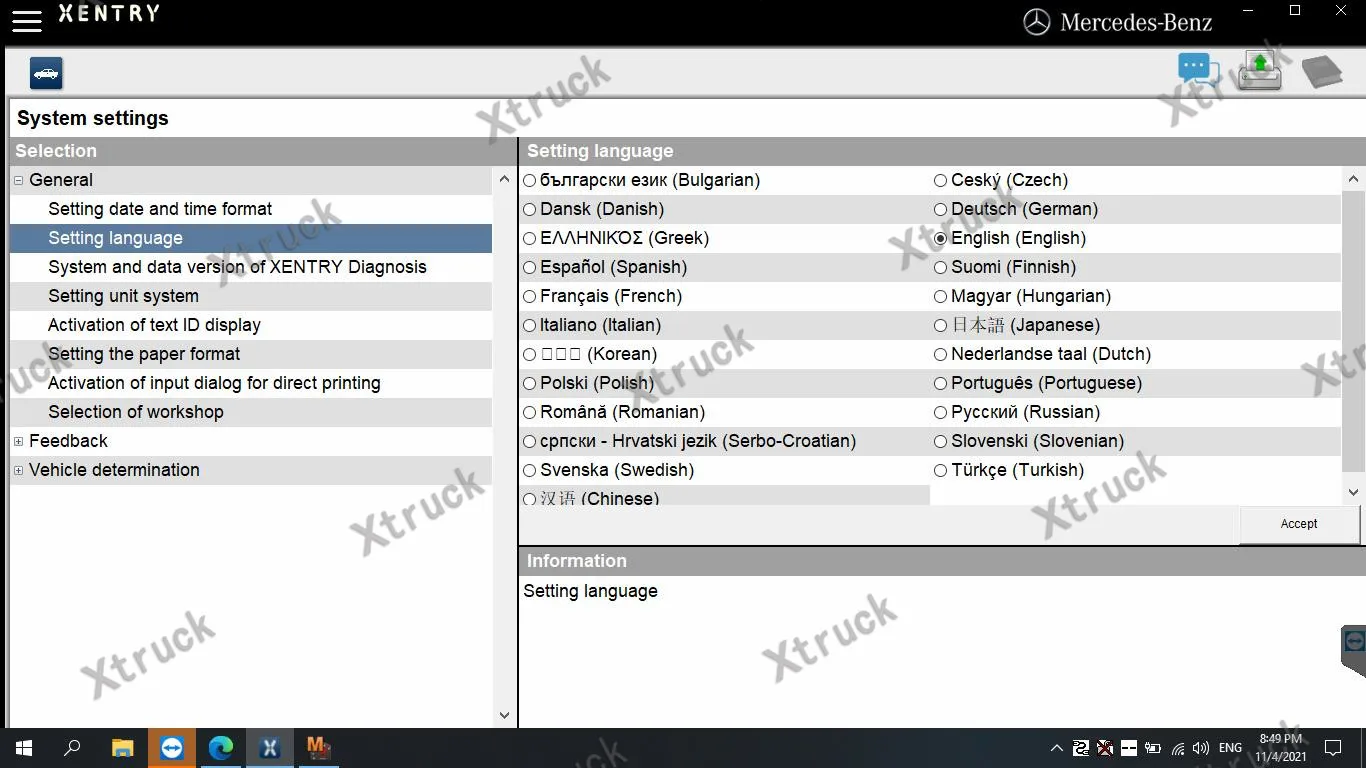Click the ENG input language indicator
Viewport: 1366px width, 768px height.
[x=1231, y=748]
